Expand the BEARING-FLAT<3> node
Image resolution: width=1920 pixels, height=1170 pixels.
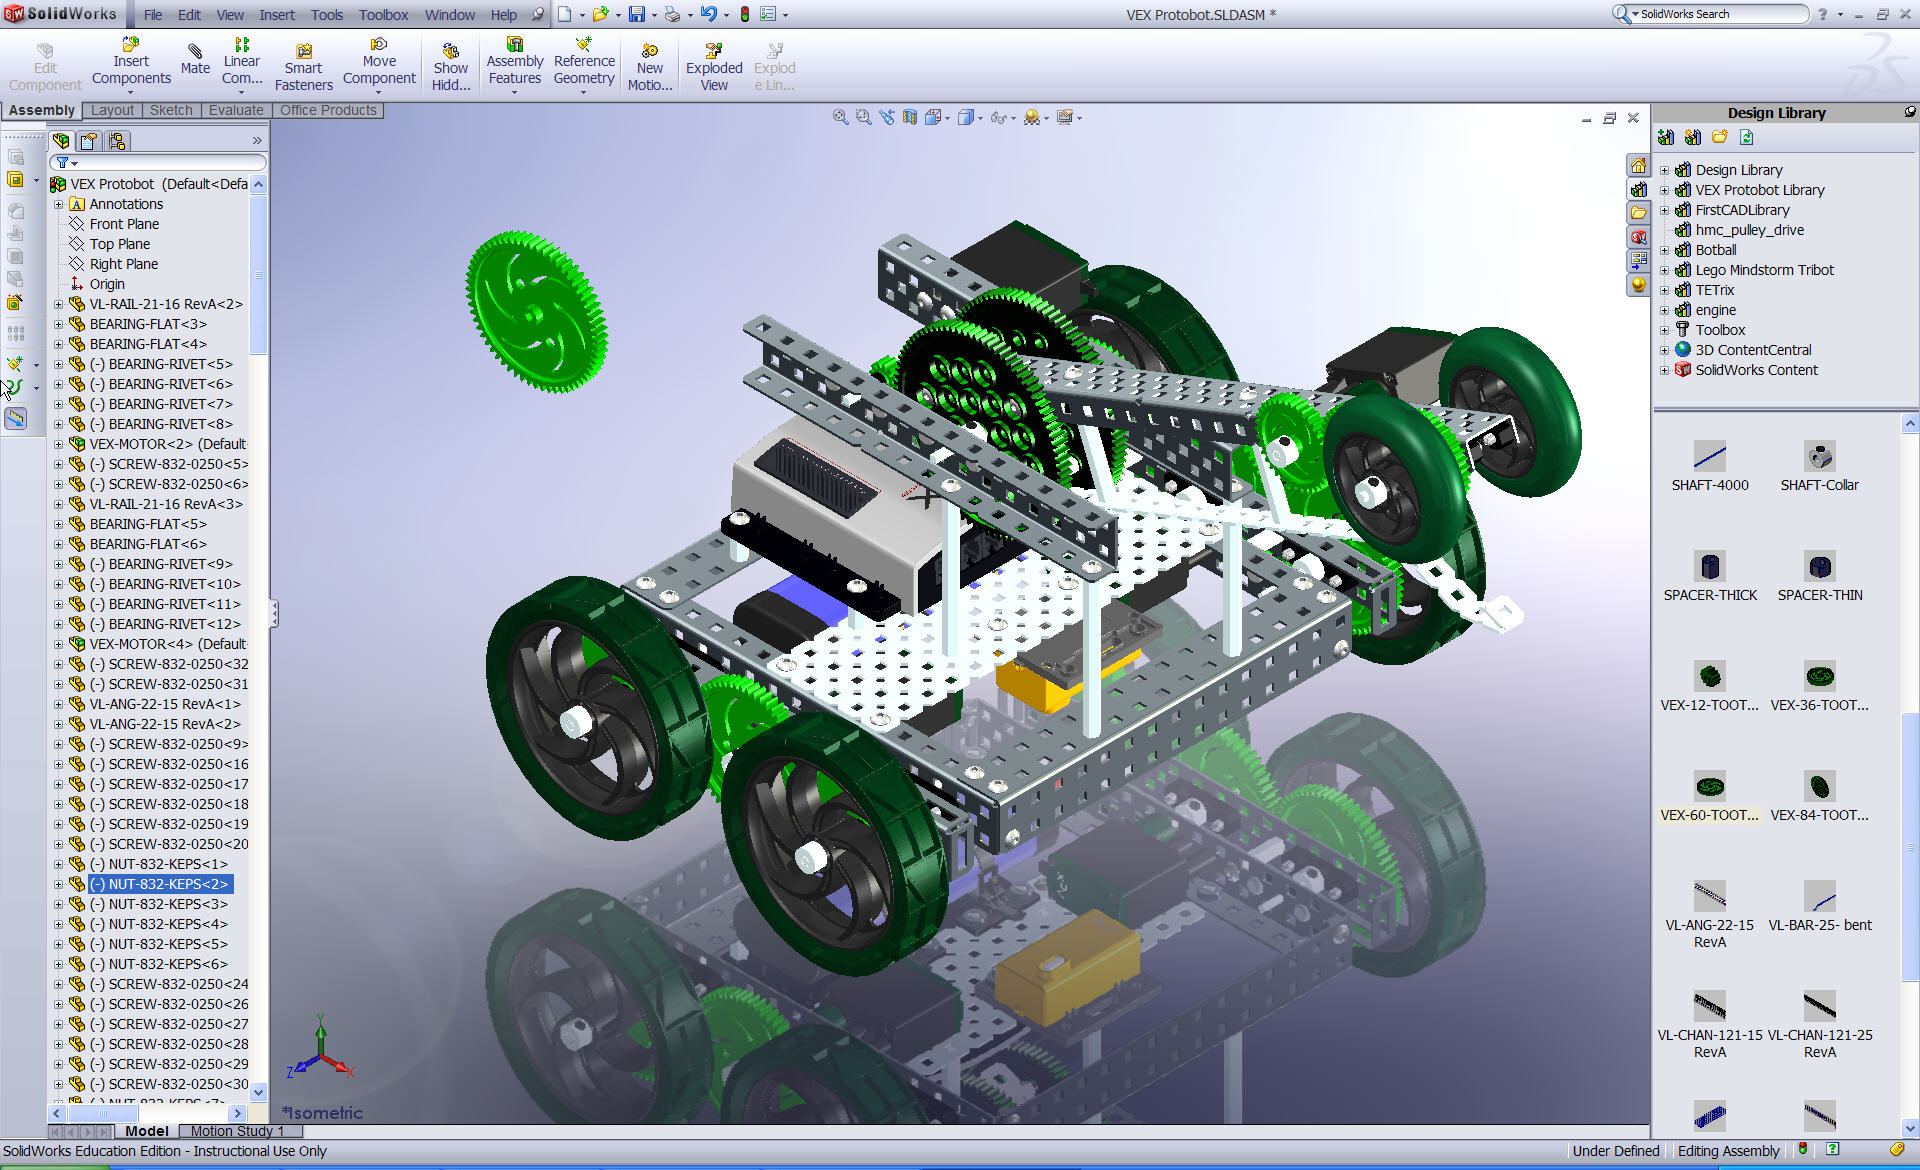(x=58, y=324)
